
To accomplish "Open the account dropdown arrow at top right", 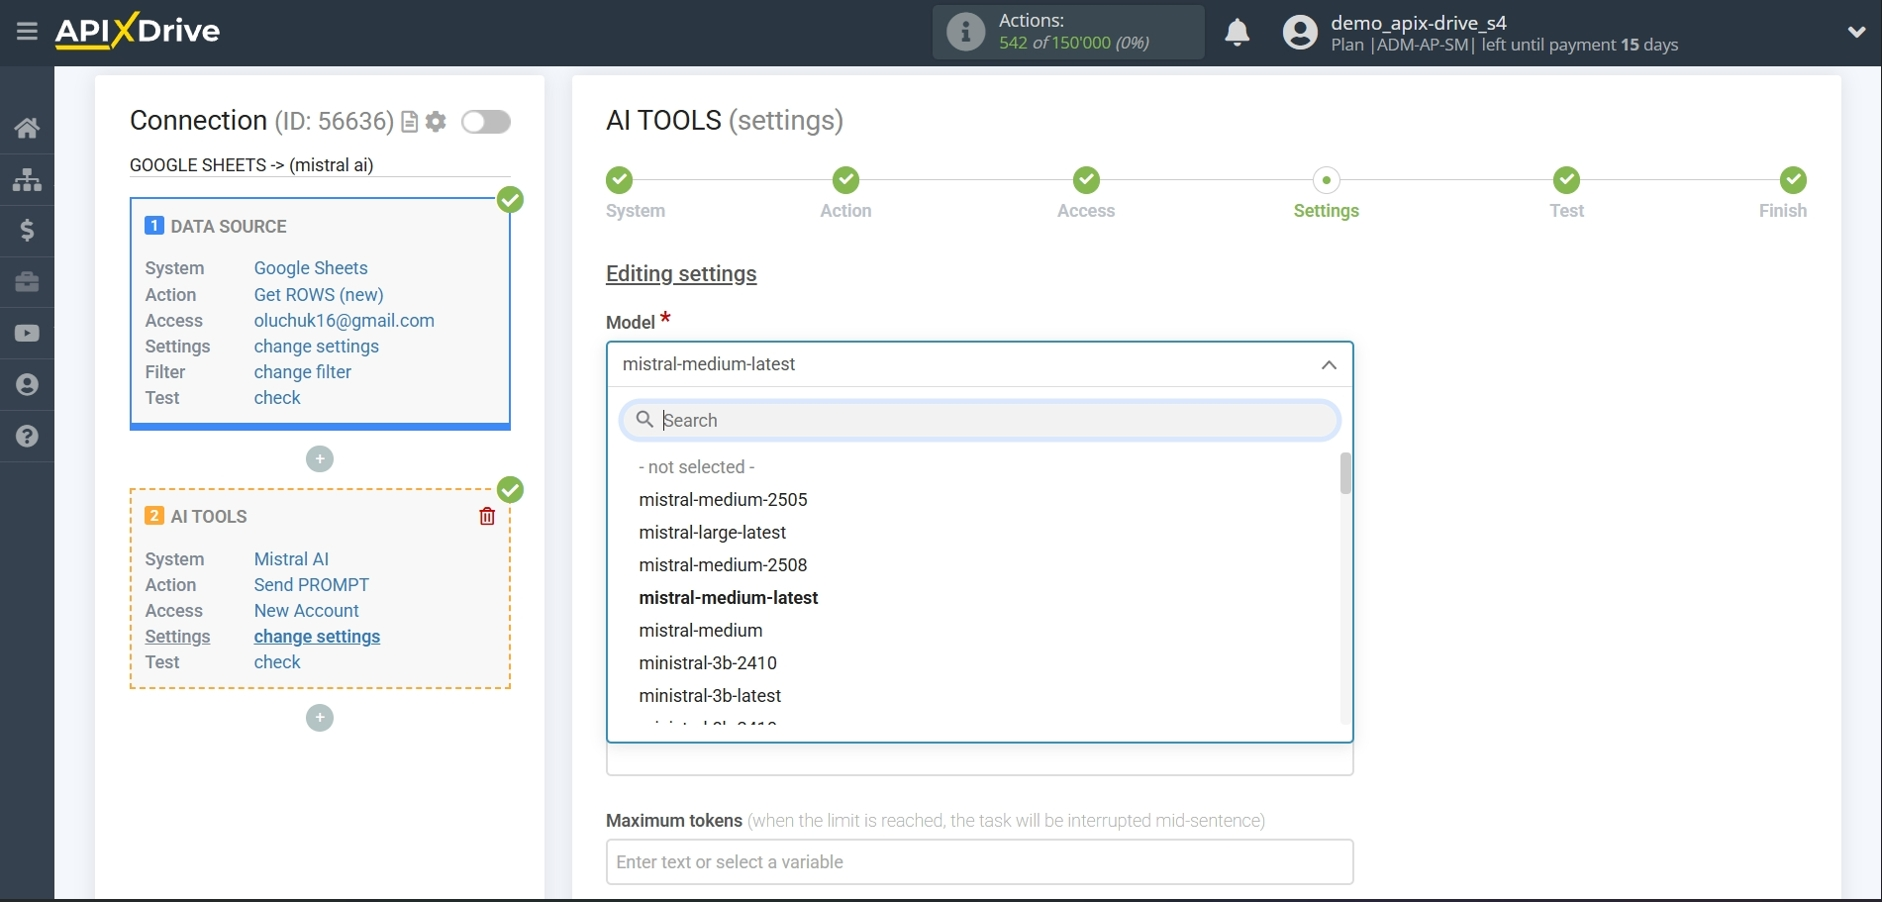I will 1857,31.
